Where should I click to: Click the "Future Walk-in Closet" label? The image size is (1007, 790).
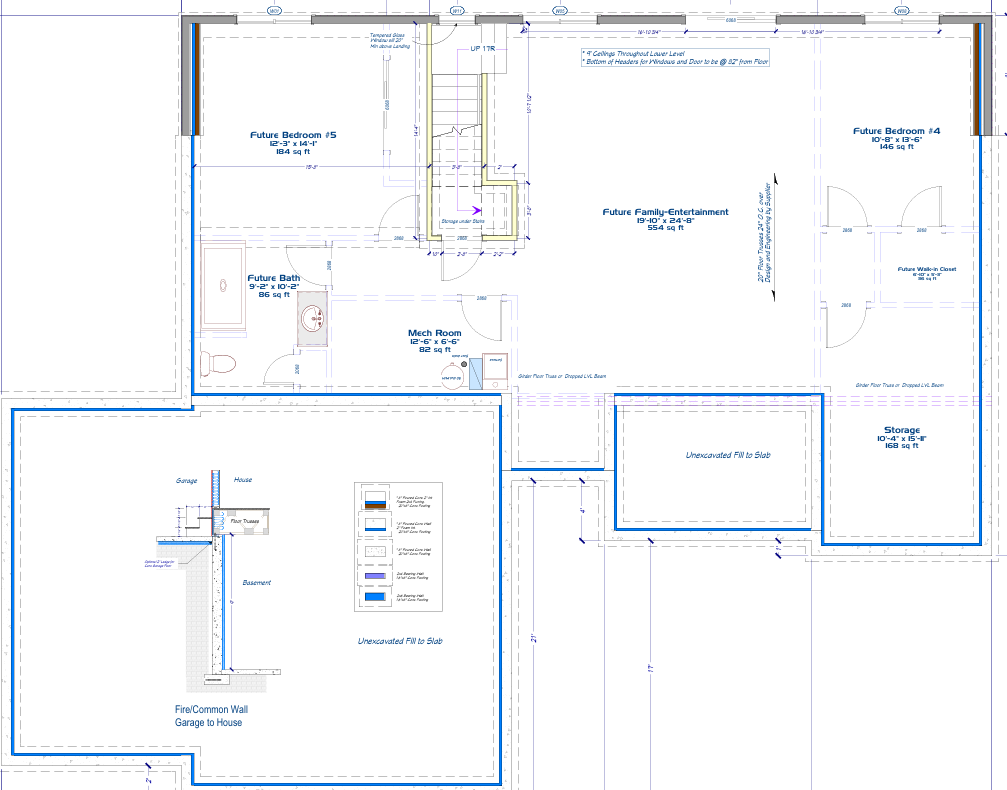[927, 269]
